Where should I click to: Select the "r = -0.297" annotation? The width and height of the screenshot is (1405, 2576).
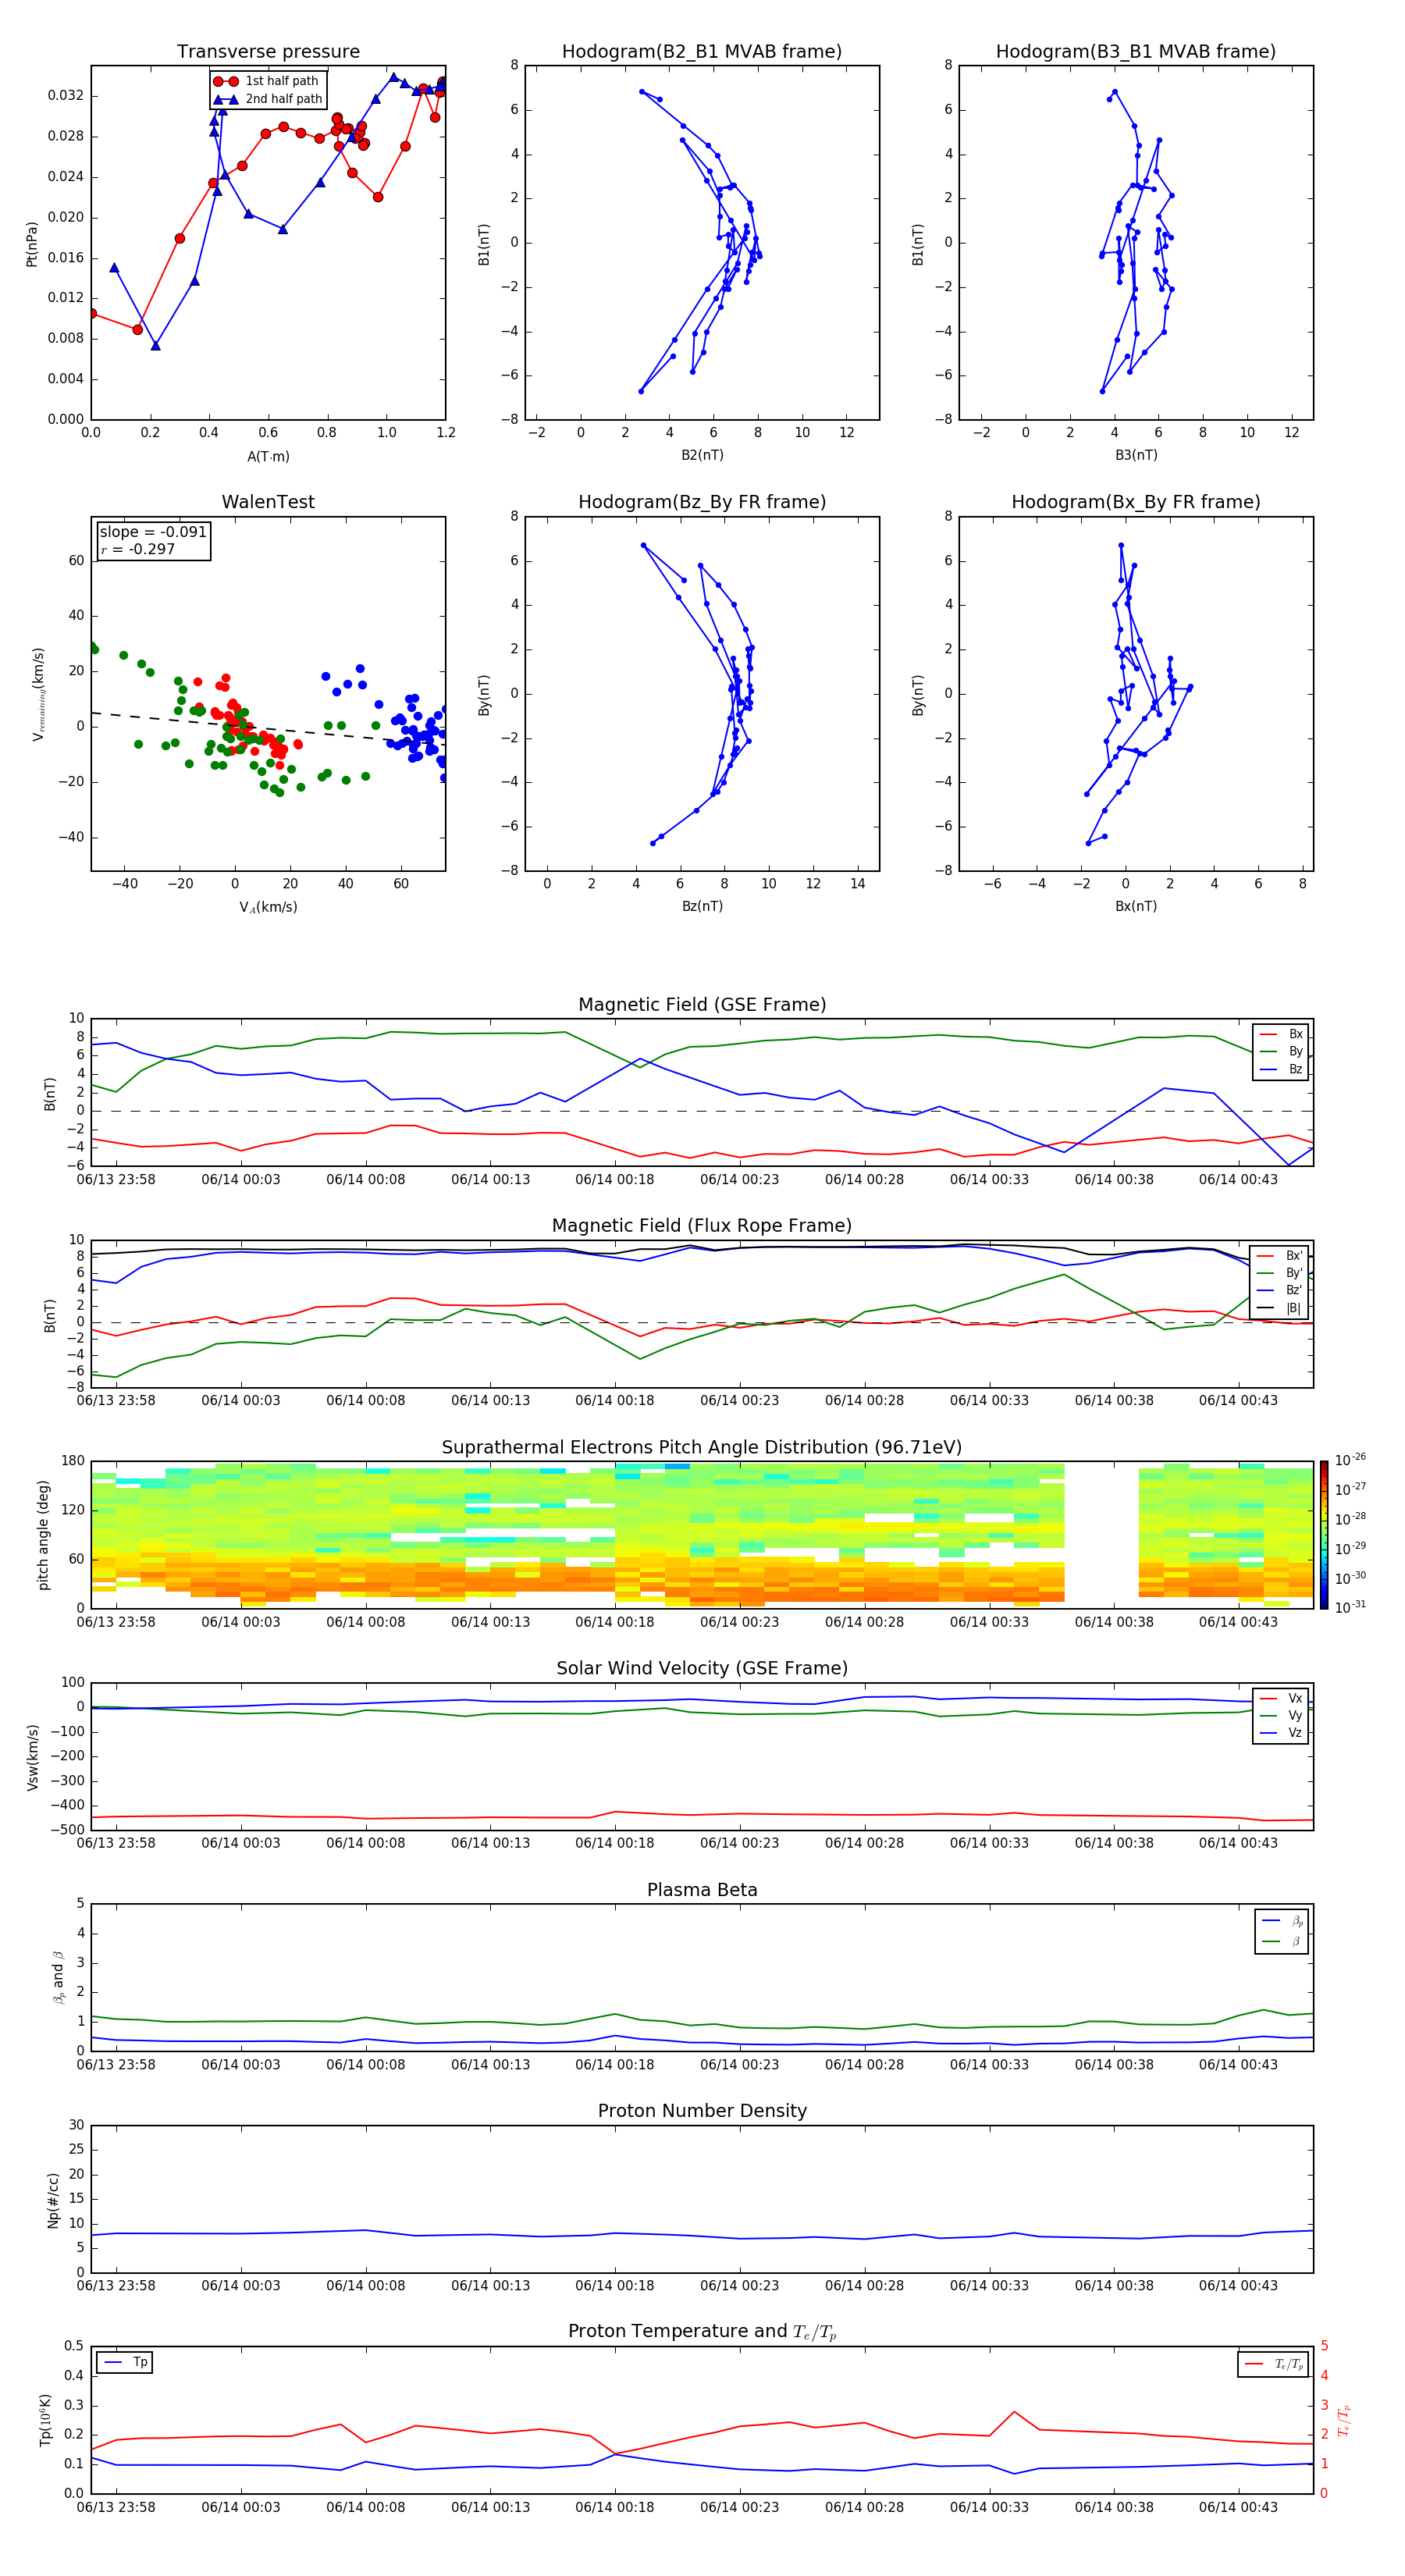[138, 549]
